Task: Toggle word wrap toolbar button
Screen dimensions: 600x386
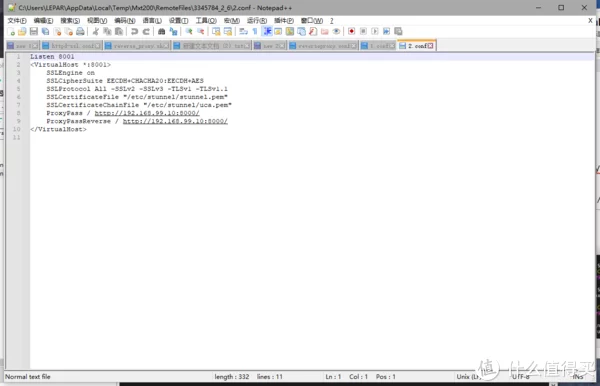Action: tap(243, 31)
